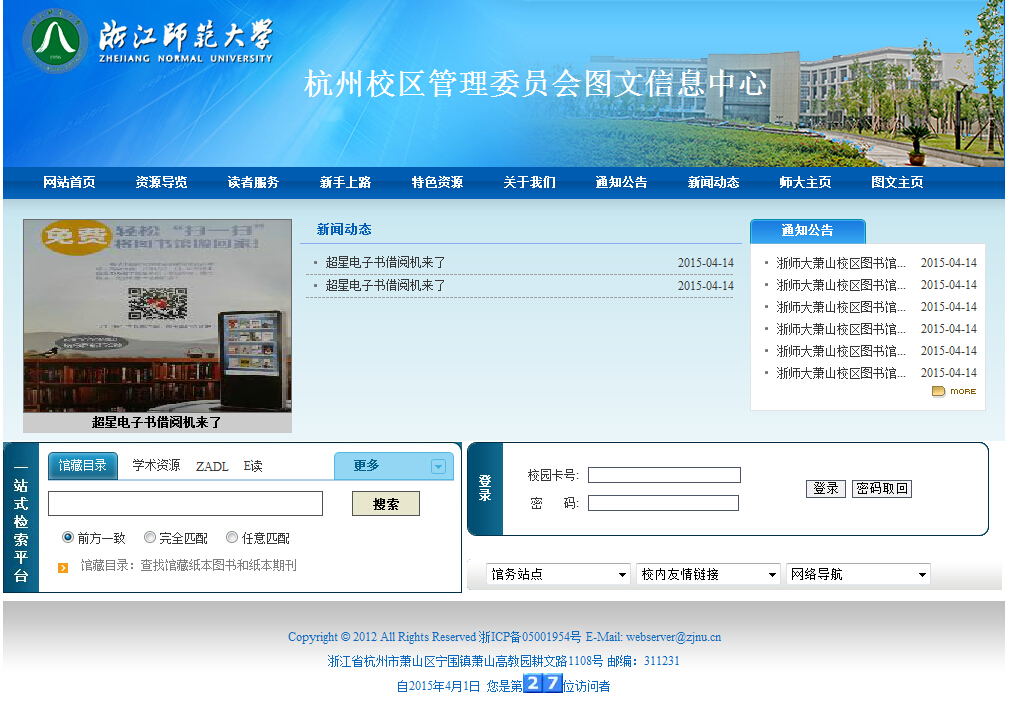The width and height of the screenshot is (1009, 709).
Task: Open 资源导览 in the navigation bar
Action: 161,182
